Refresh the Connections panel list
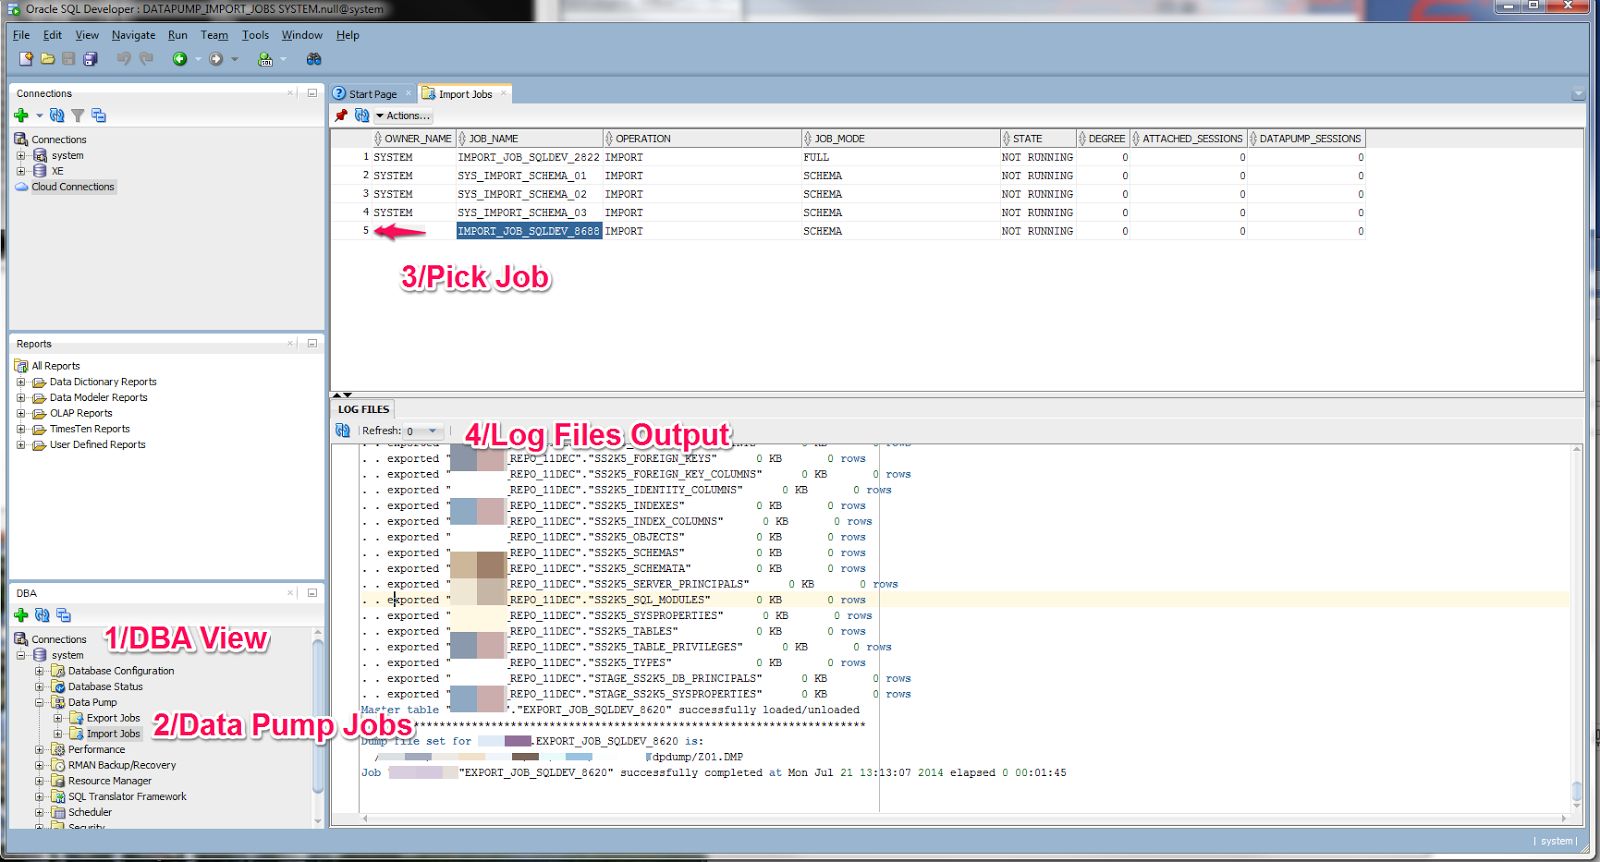 57,115
